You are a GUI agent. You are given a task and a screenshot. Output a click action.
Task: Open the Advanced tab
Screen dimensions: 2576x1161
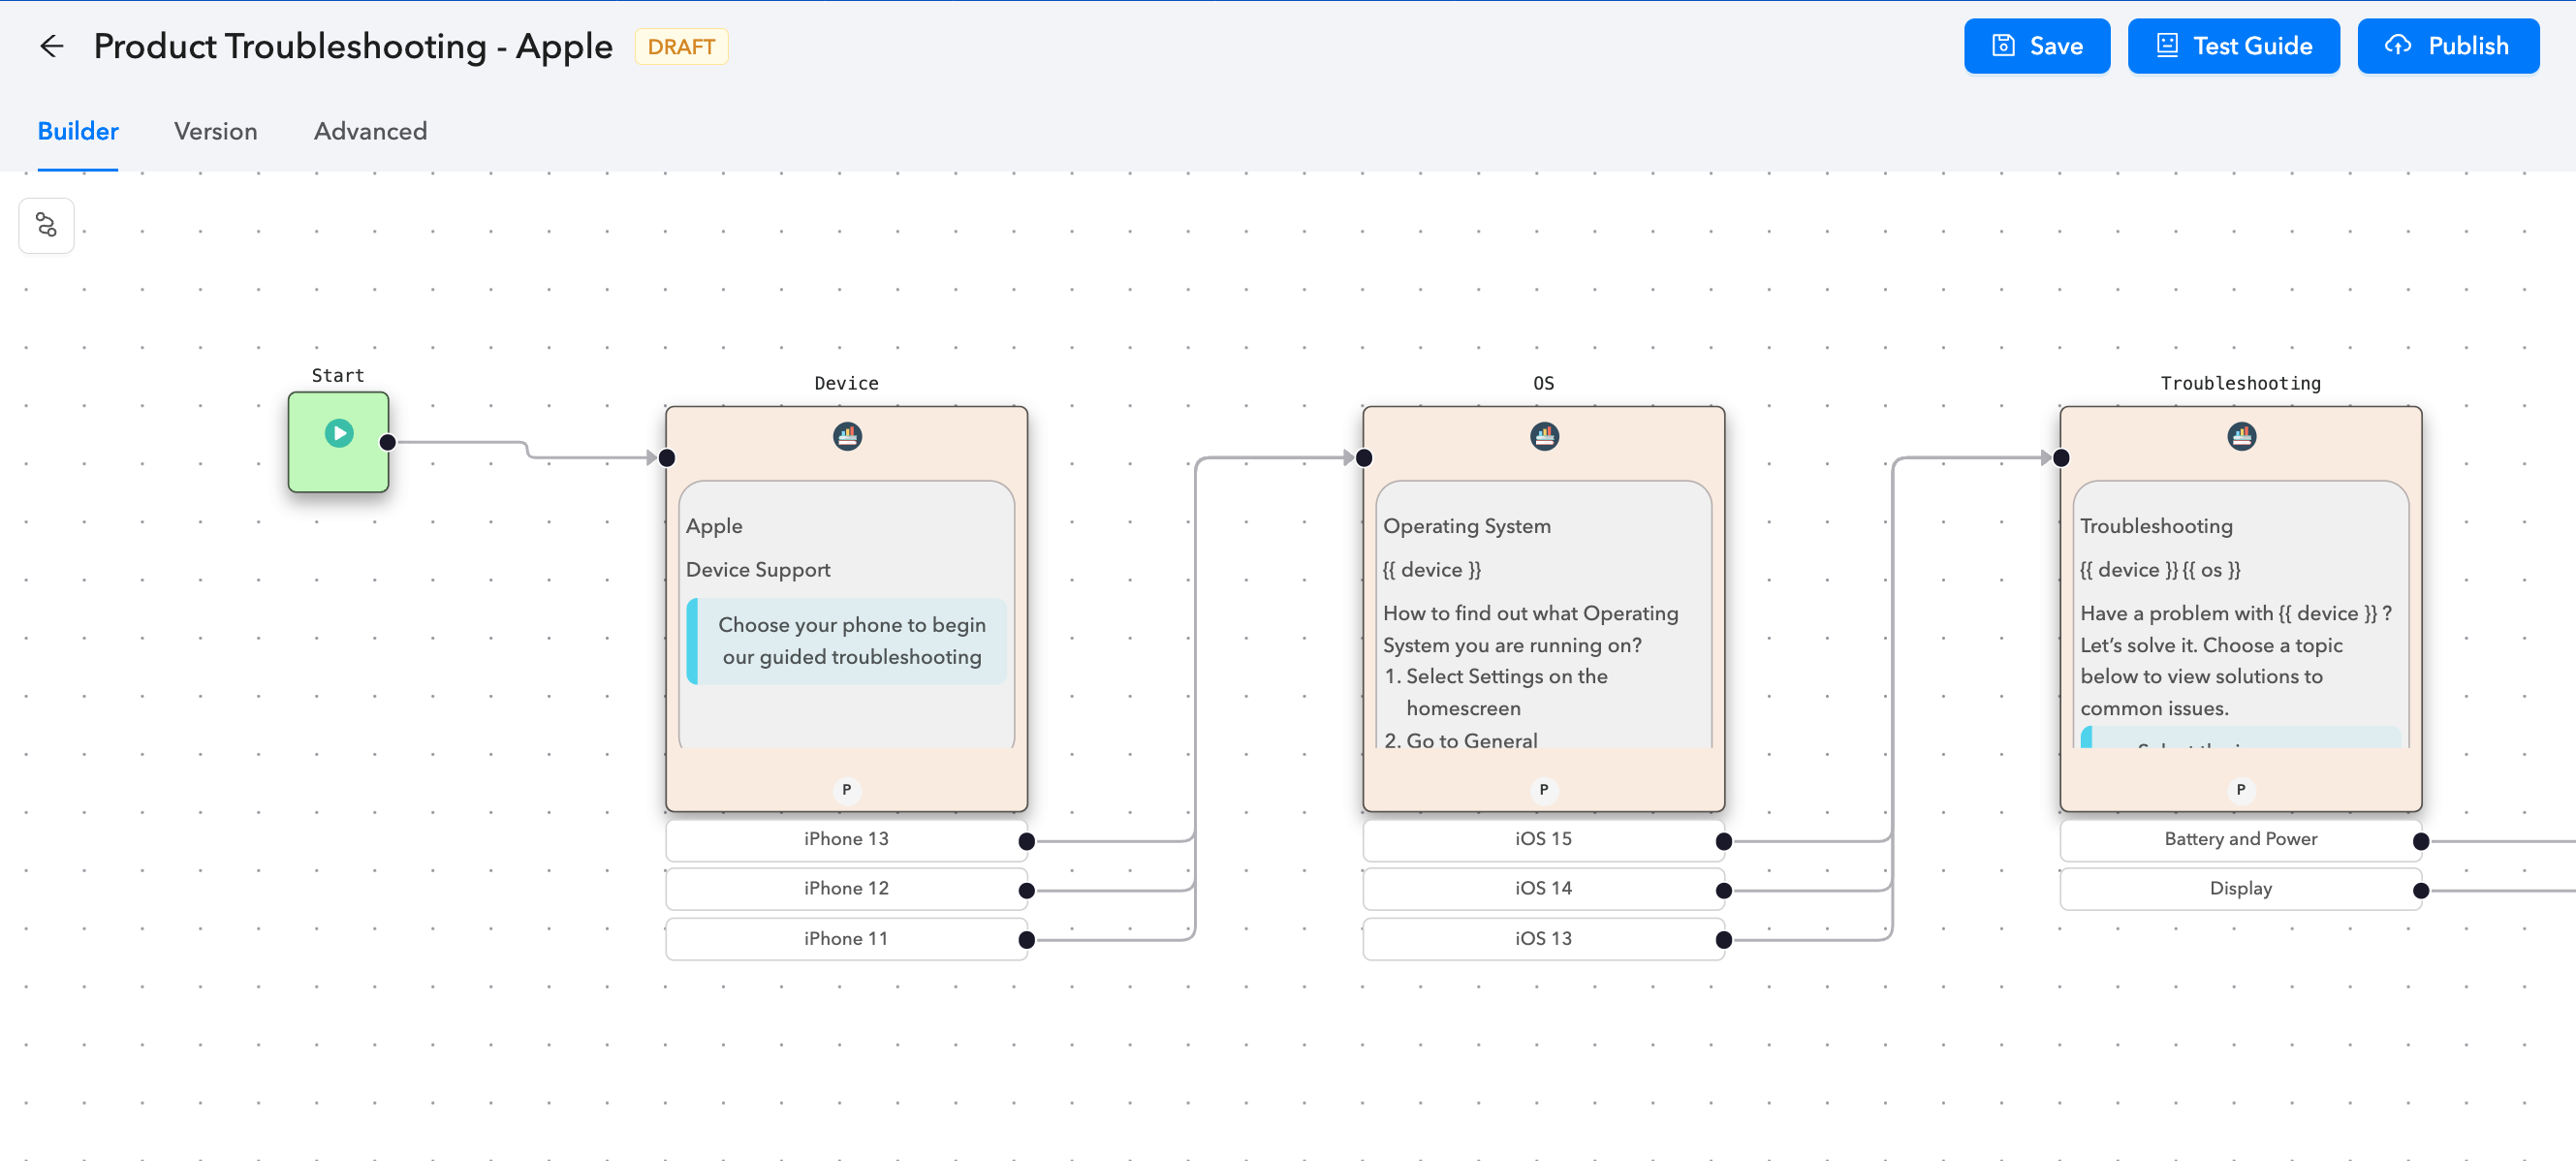[x=370, y=131]
